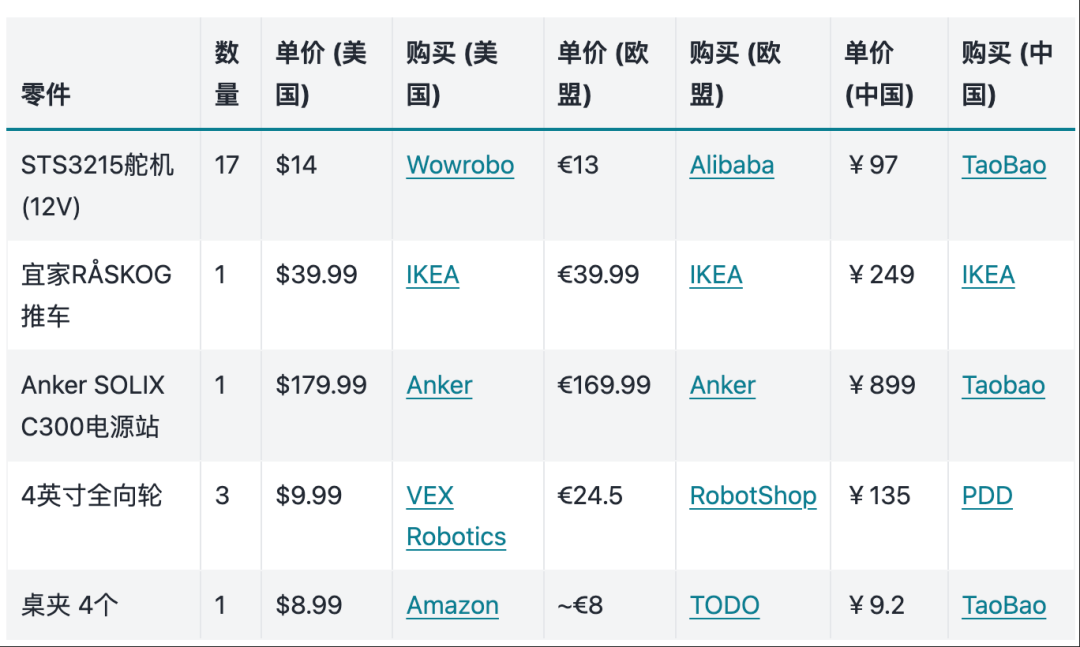Image resolution: width=1080 pixels, height=647 pixels.
Task: Click PDD link for omni wheels
Action: pos(987,496)
